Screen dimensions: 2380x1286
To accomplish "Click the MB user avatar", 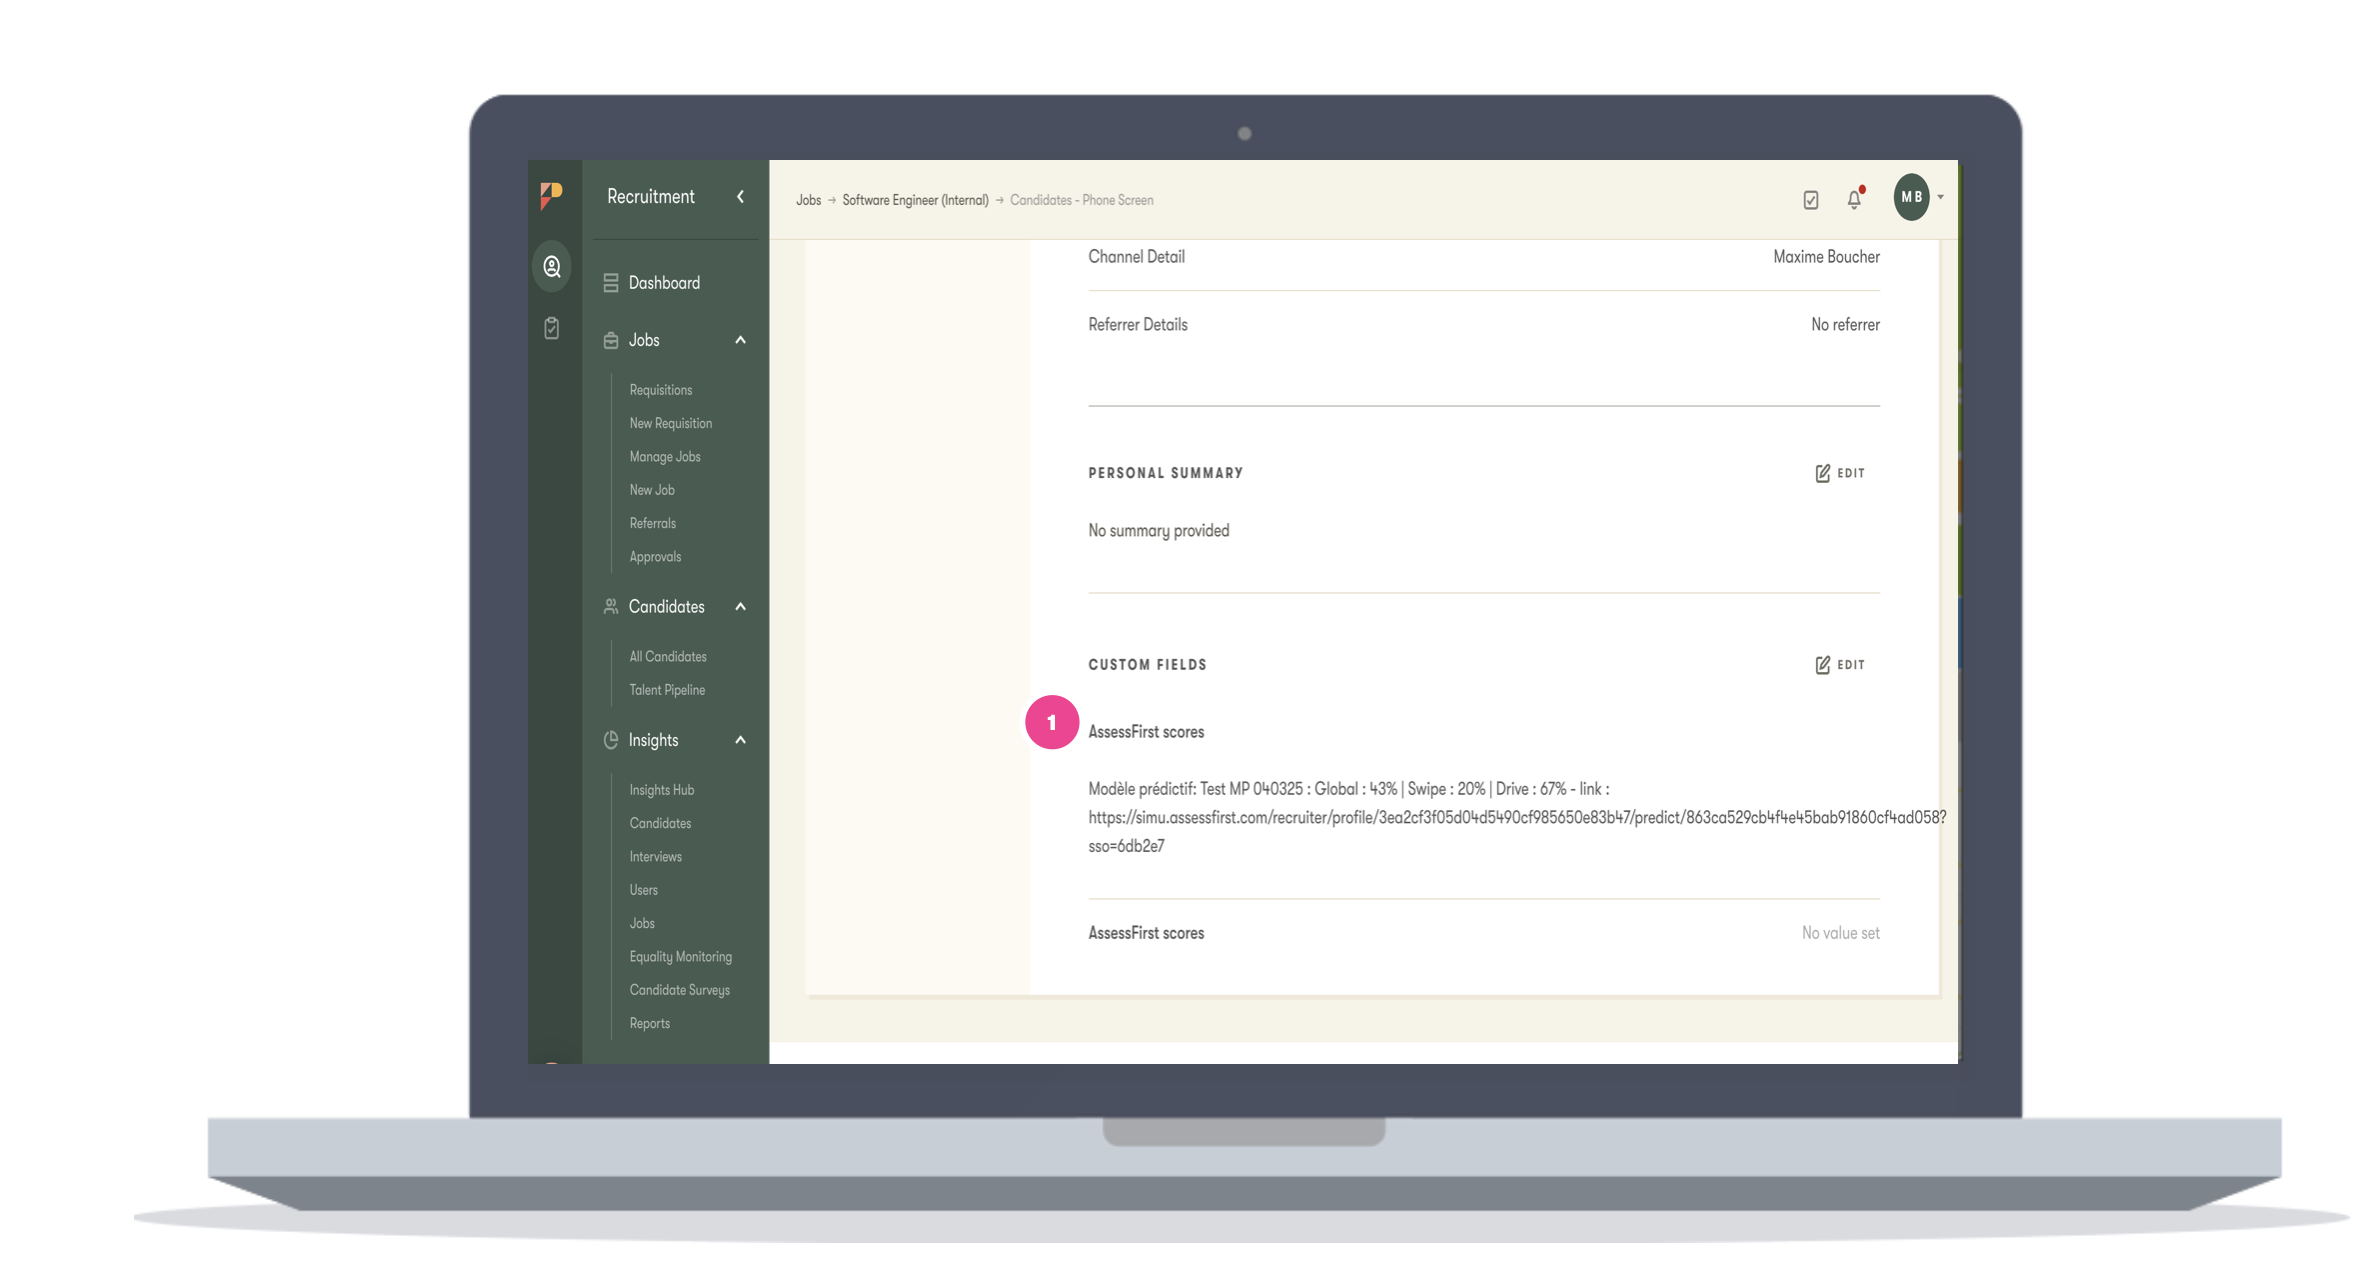I will click(1911, 197).
